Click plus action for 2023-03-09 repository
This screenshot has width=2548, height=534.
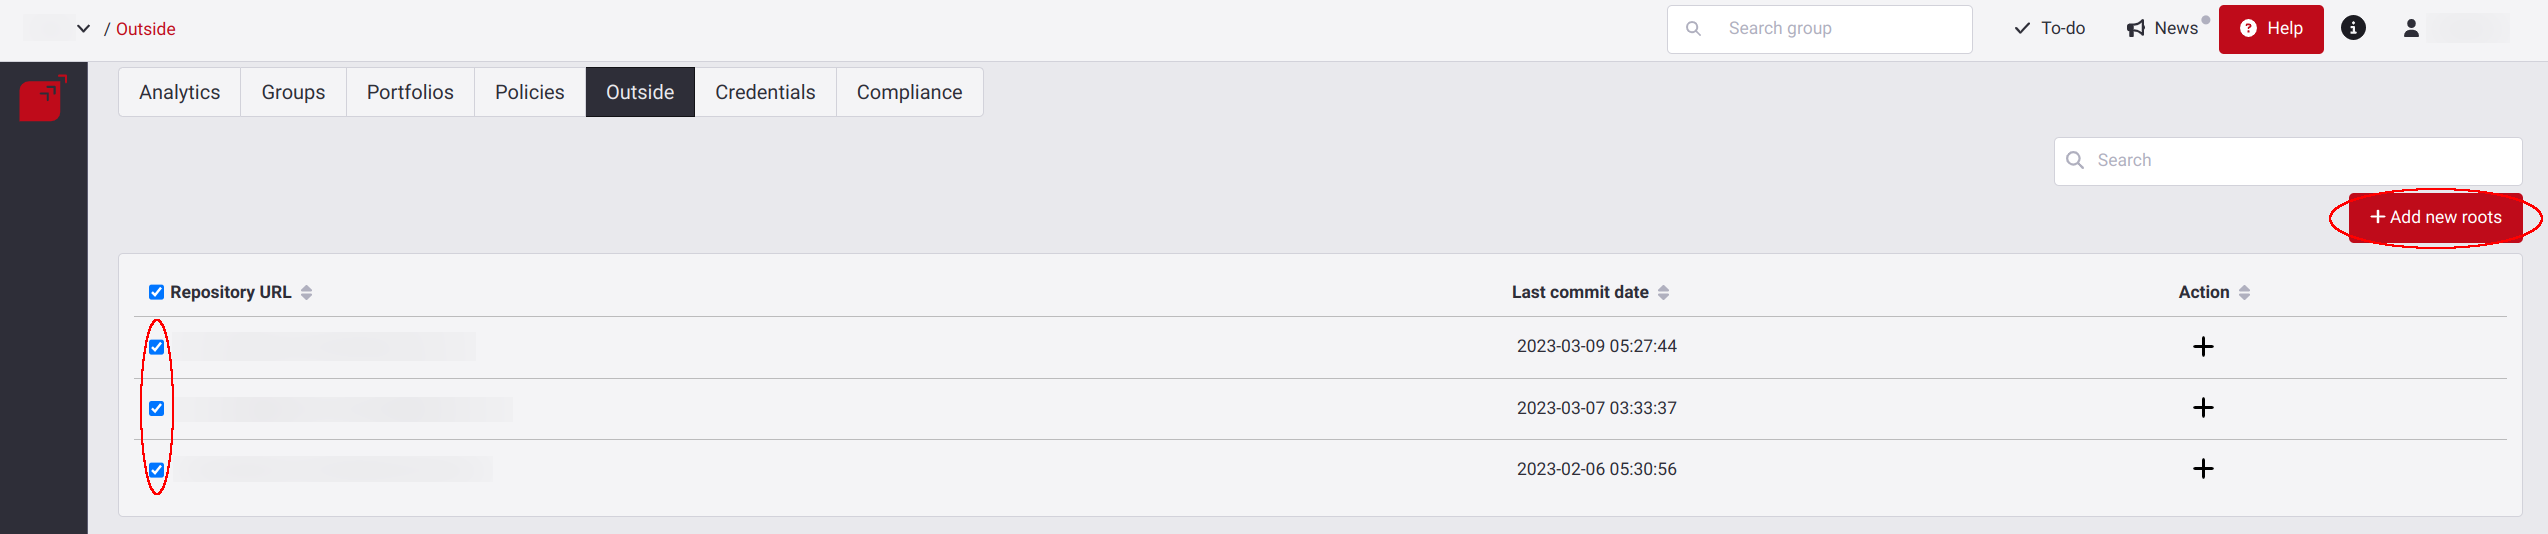pos(2203,346)
